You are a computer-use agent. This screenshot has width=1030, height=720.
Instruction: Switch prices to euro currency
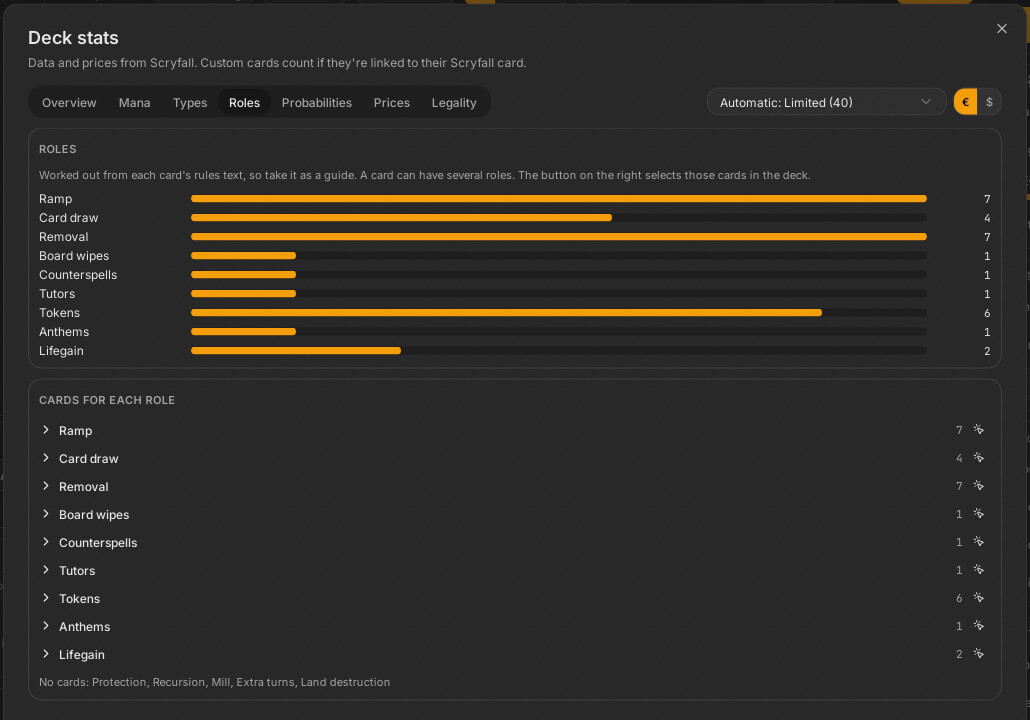pyautogui.click(x=966, y=102)
